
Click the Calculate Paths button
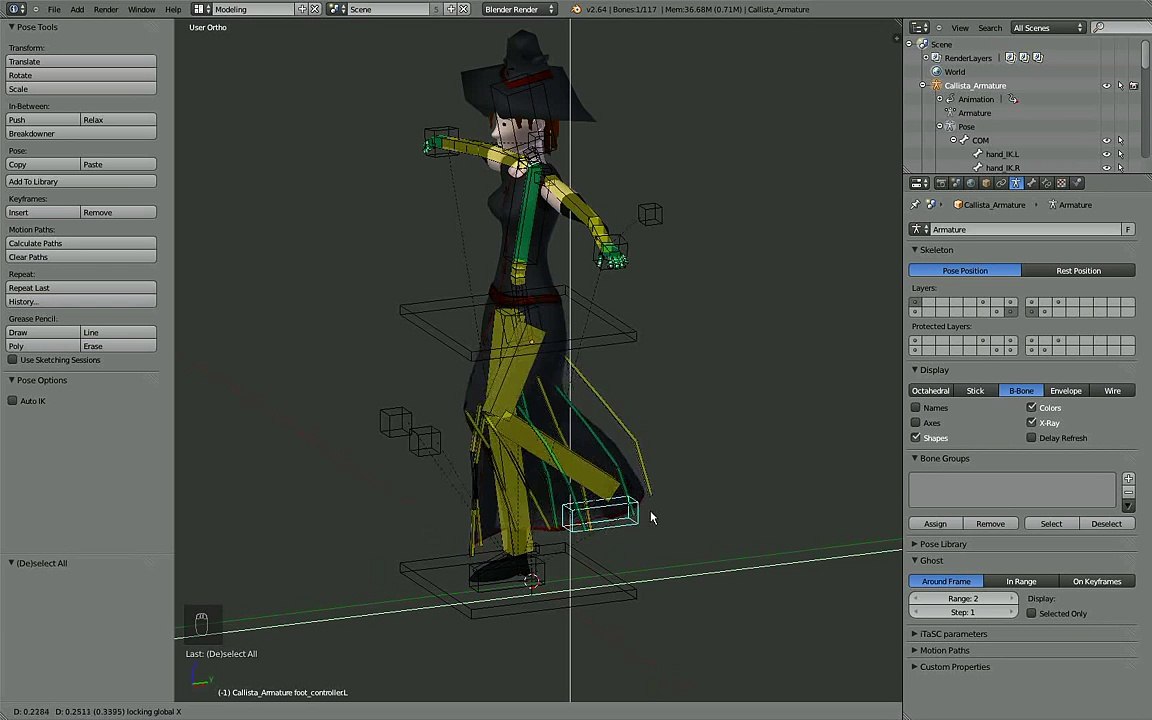pyautogui.click(x=81, y=243)
